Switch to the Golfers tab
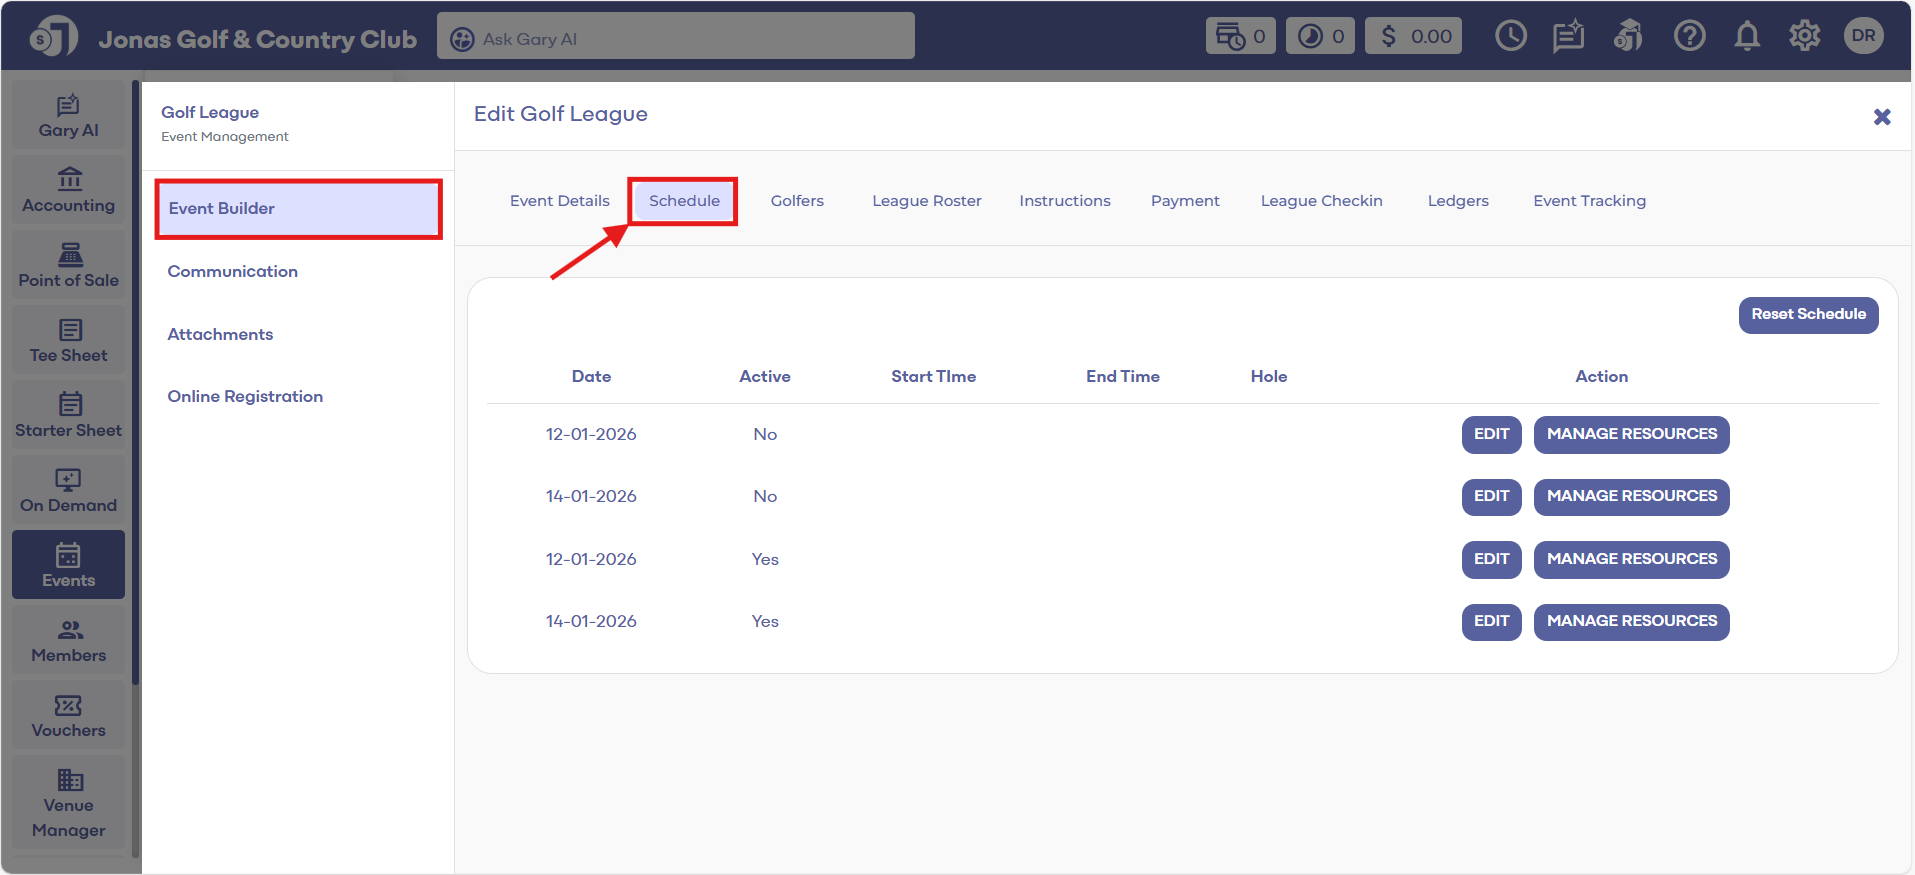The width and height of the screenshot is (1915, 875). pyautogui.click(x=797, y=201)
